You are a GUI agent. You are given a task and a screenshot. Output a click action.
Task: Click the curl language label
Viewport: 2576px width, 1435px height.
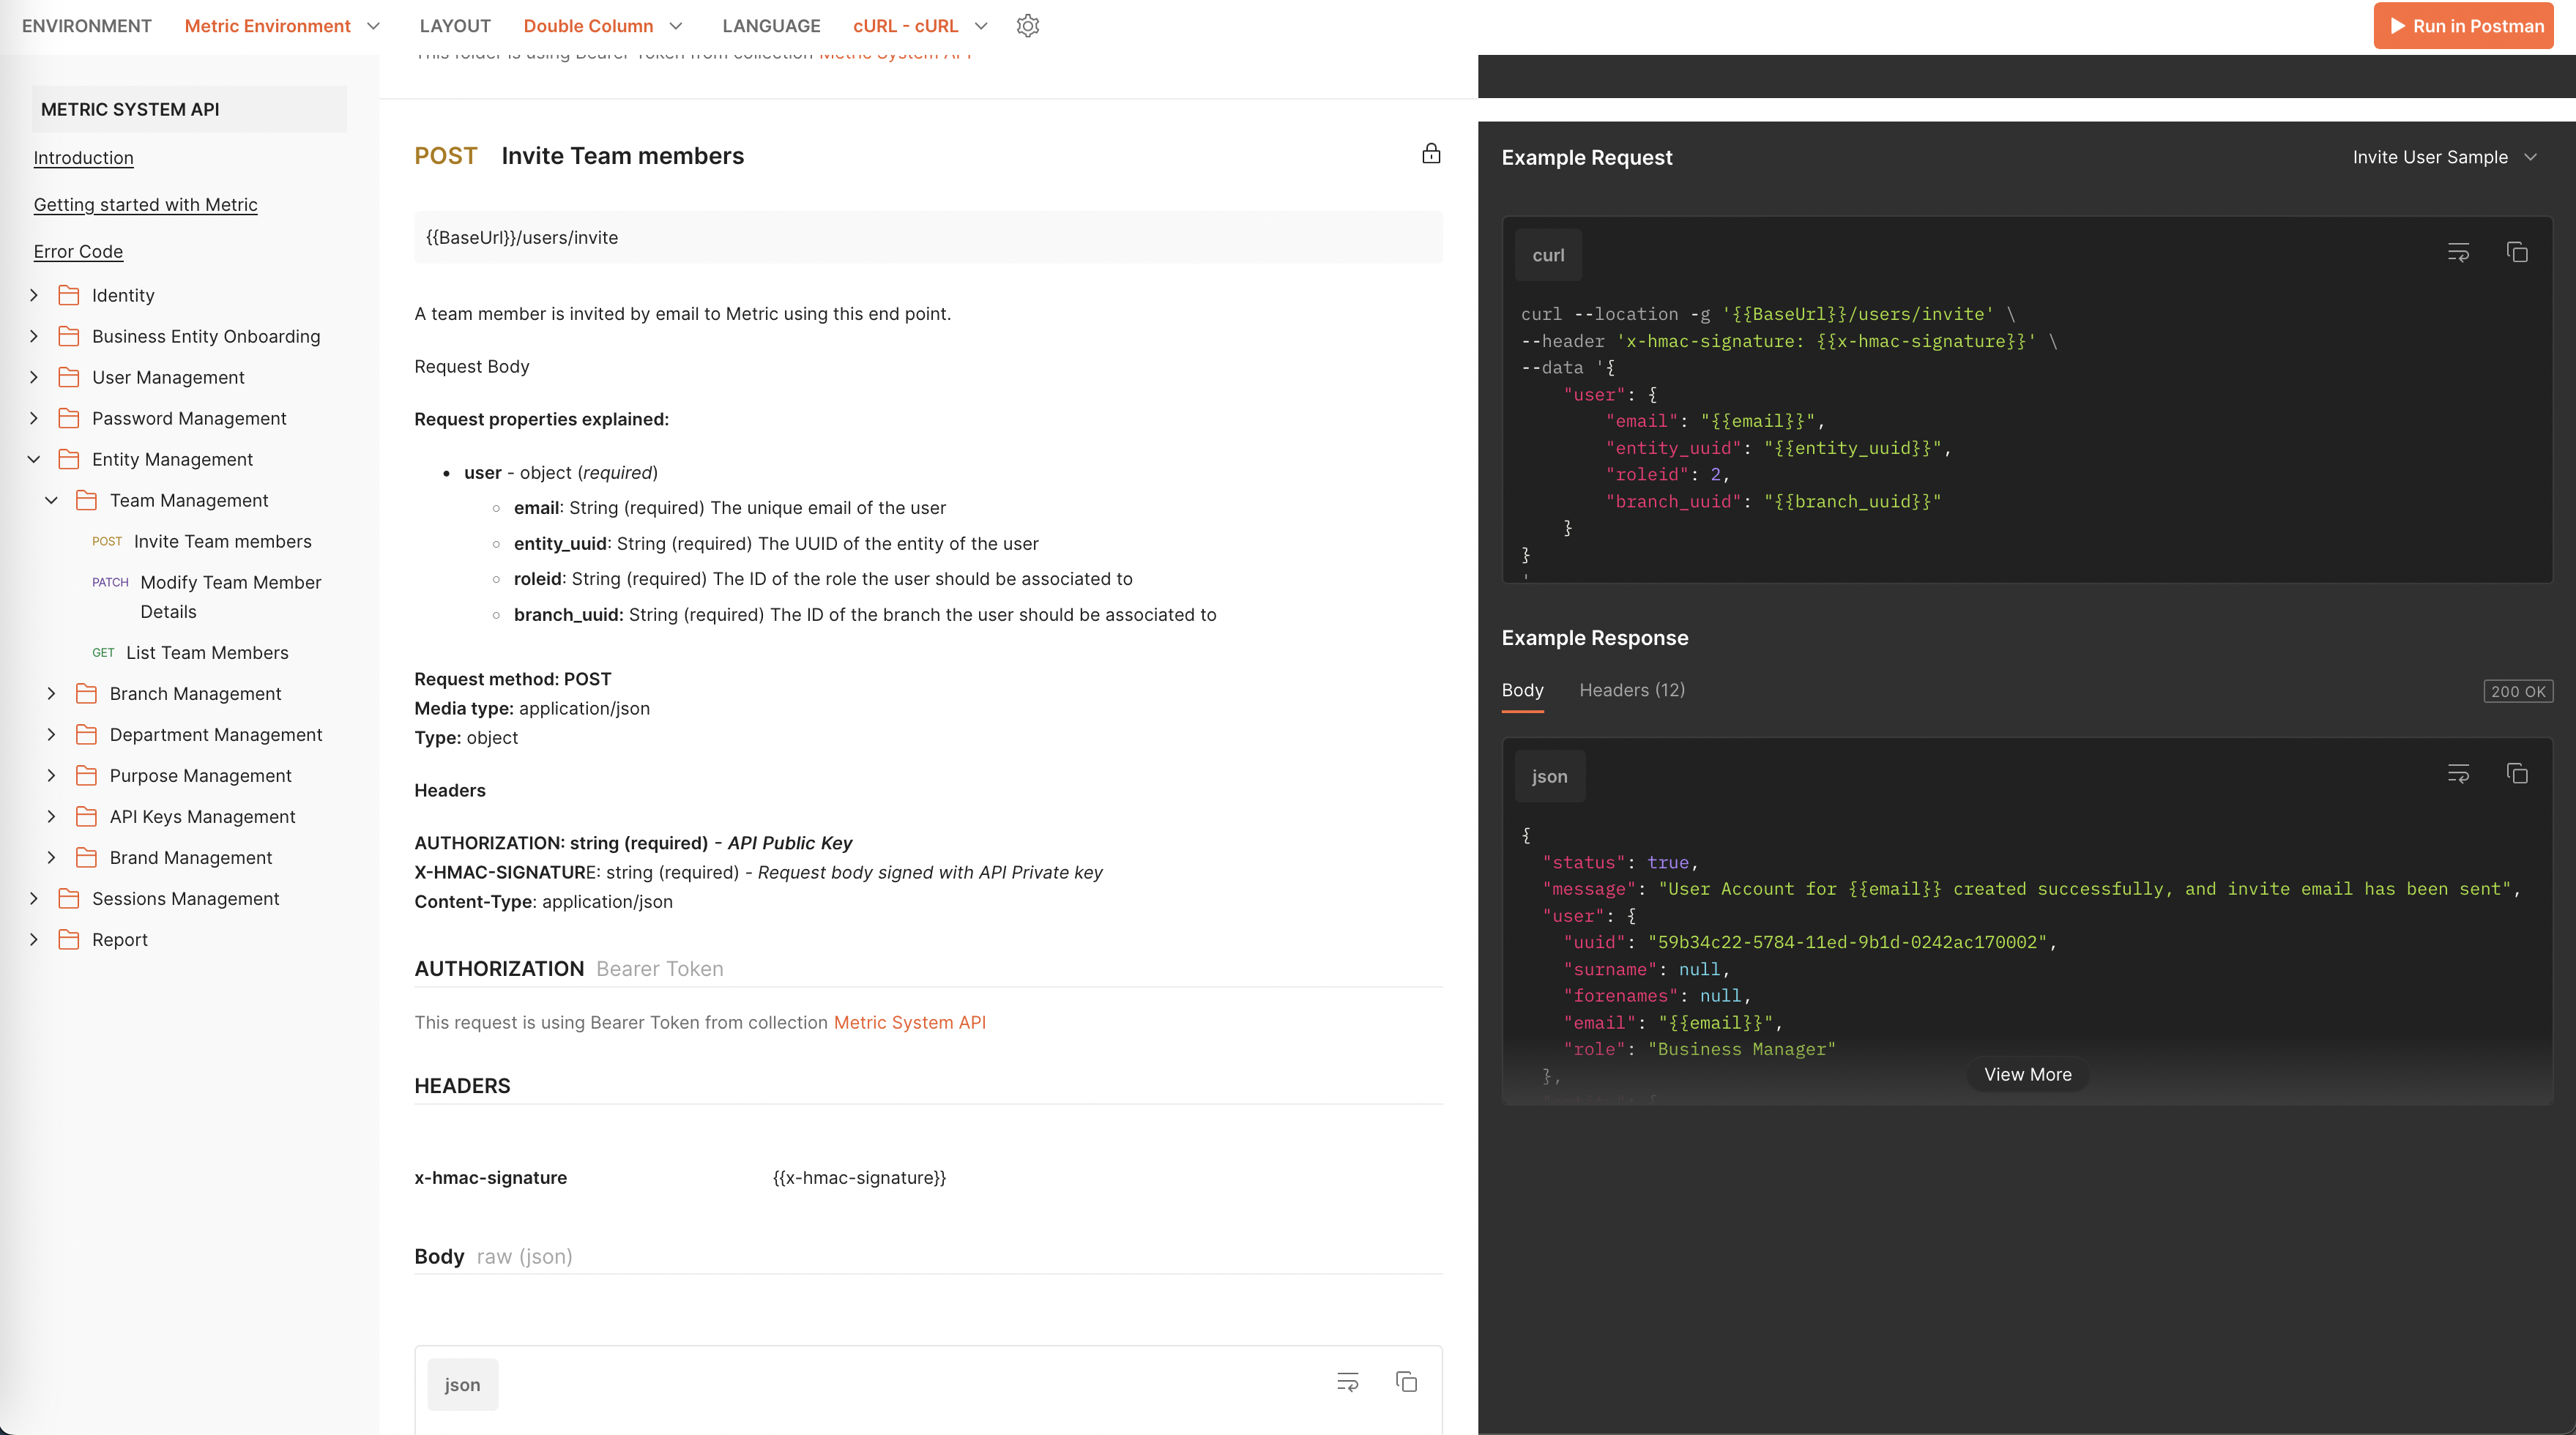tap(1548, 255)
